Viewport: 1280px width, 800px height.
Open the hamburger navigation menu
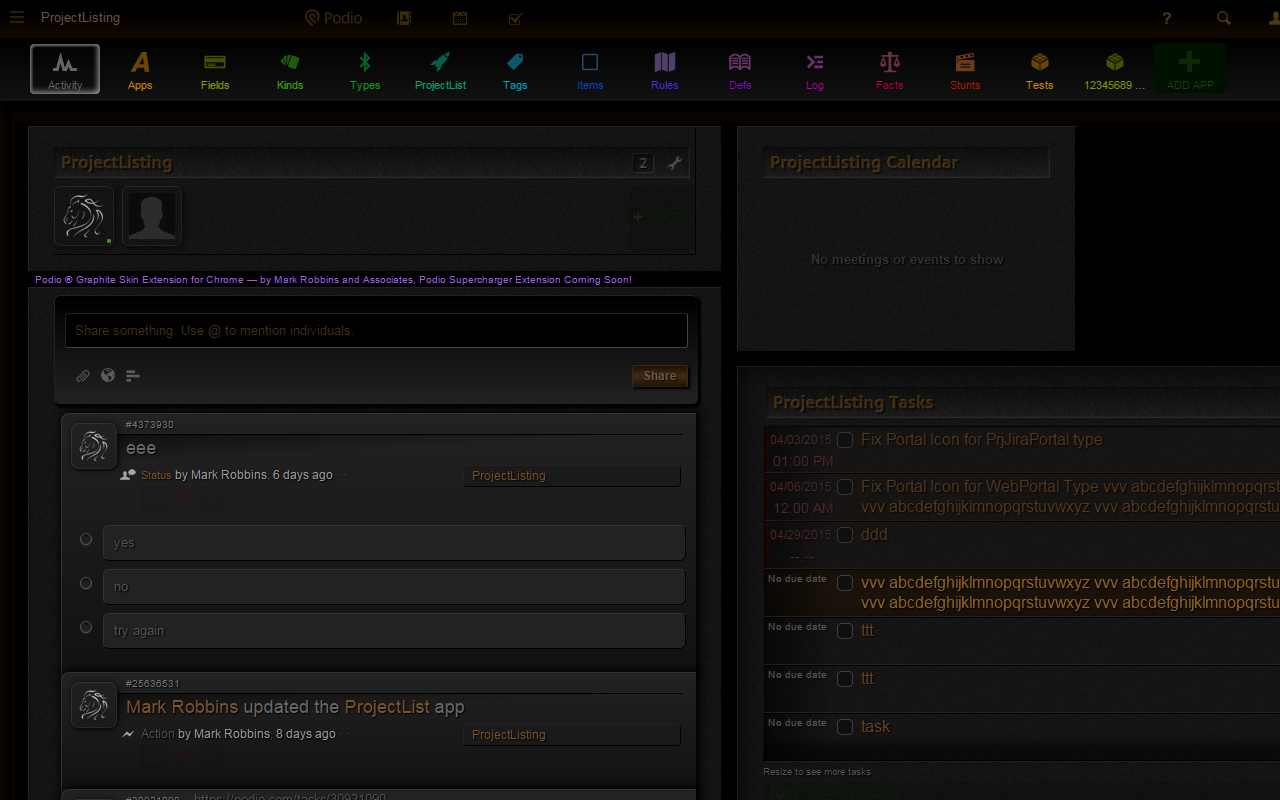(x=17, y=17)
